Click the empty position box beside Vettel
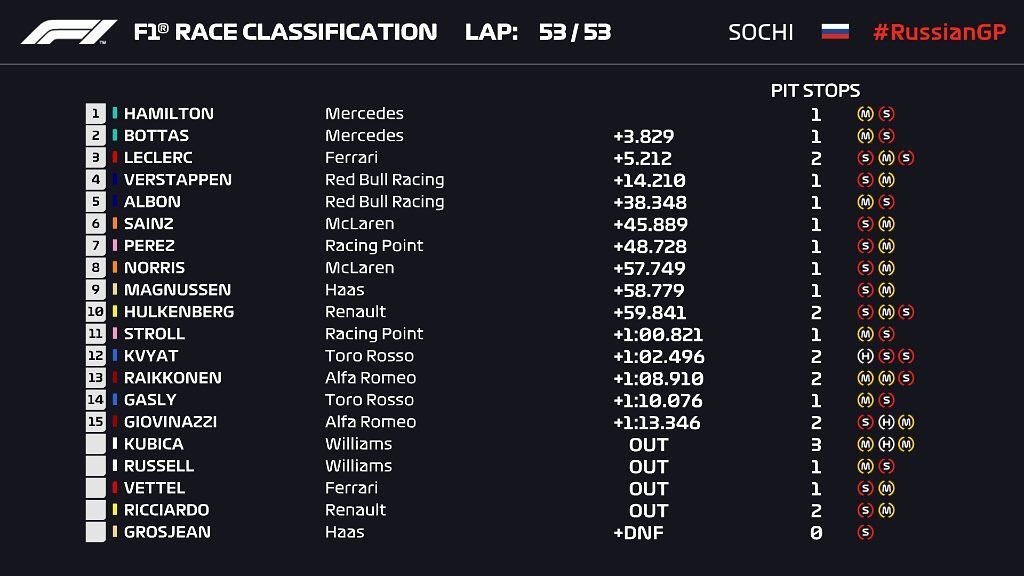The width and height of the screenshot is (1024, 576). click(x=95, y=488)
